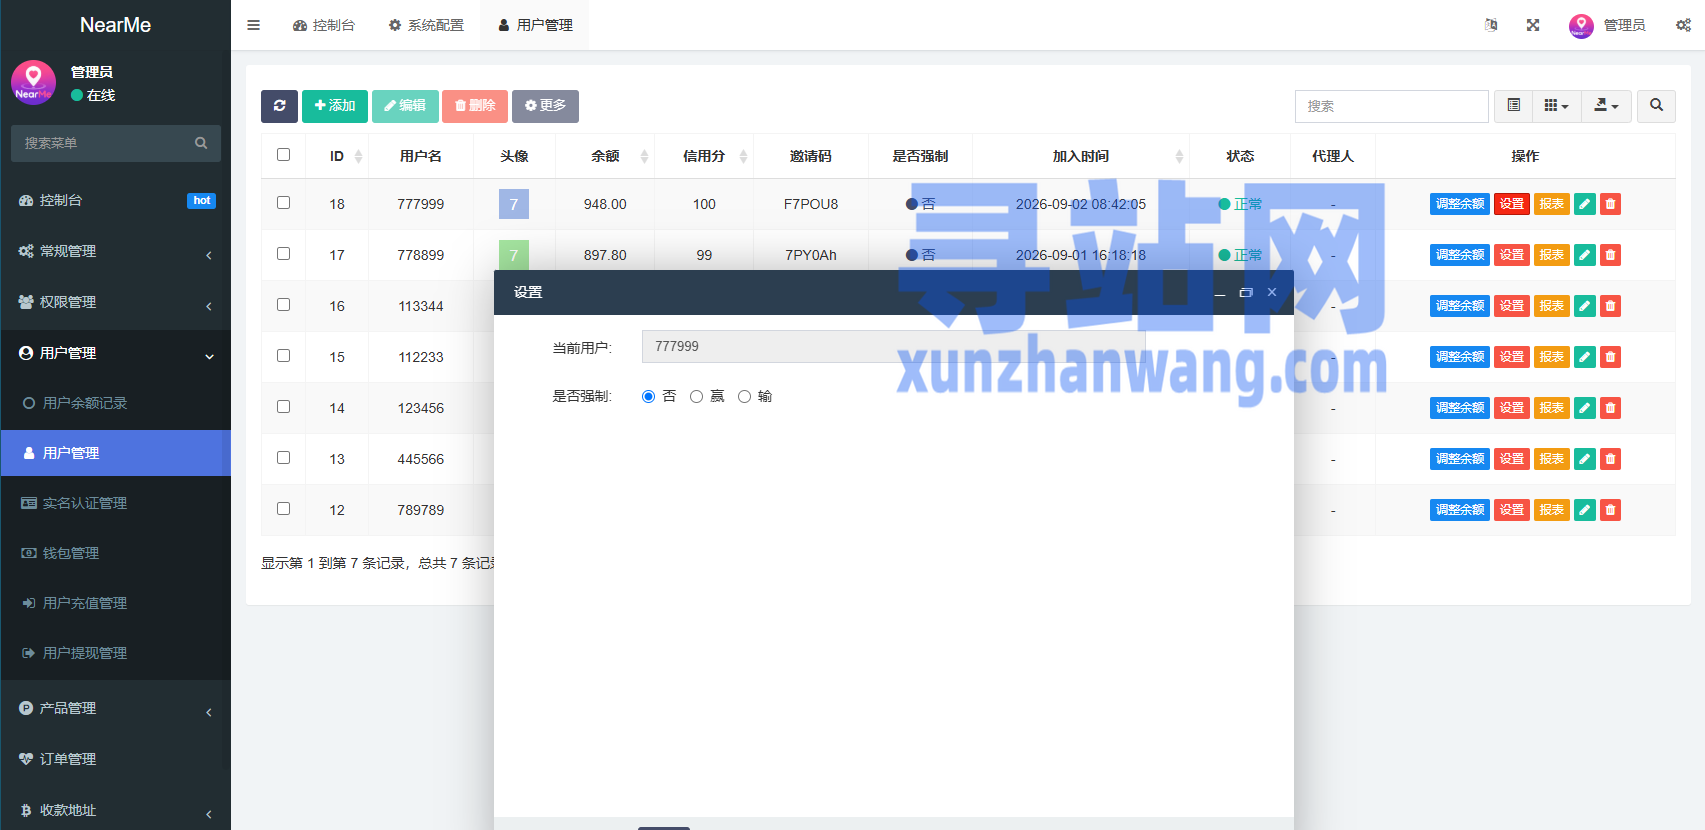Delete user 789789 with trash icon
The height and width of the screenshot is (830, 1705).
pyautogui.click(x=1610, y=510)
